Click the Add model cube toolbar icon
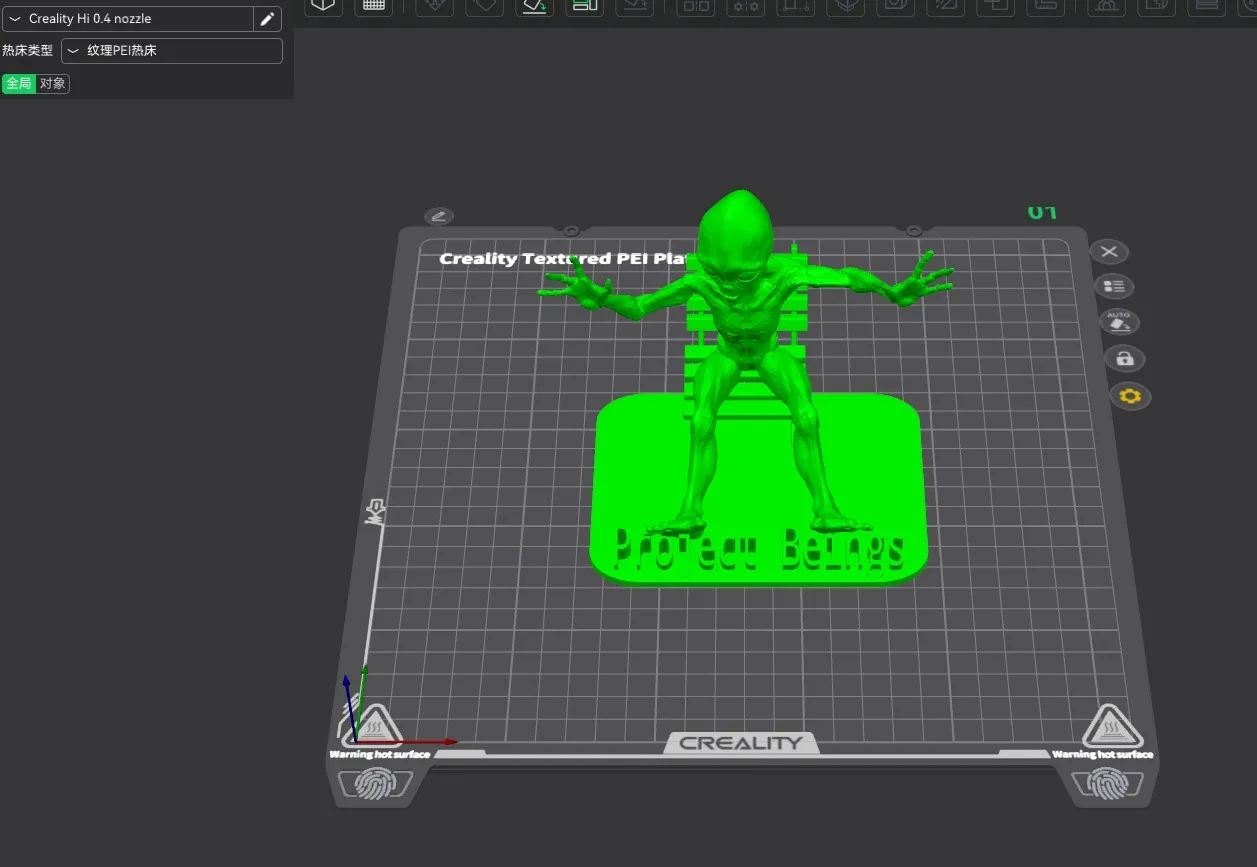Viewport: 1257px width, 867px height. click(x=323, y=6)
